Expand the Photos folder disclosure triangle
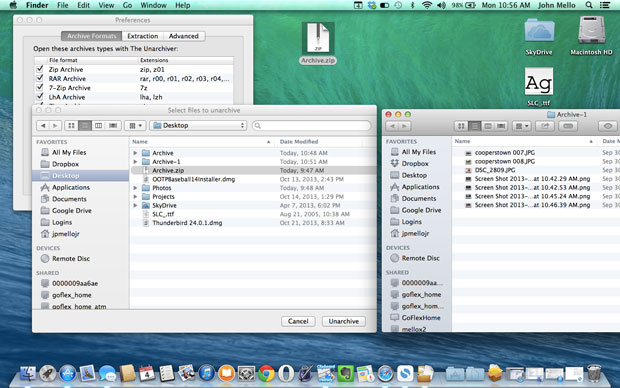This screenshot has height=388, width=620. point(135,188)
